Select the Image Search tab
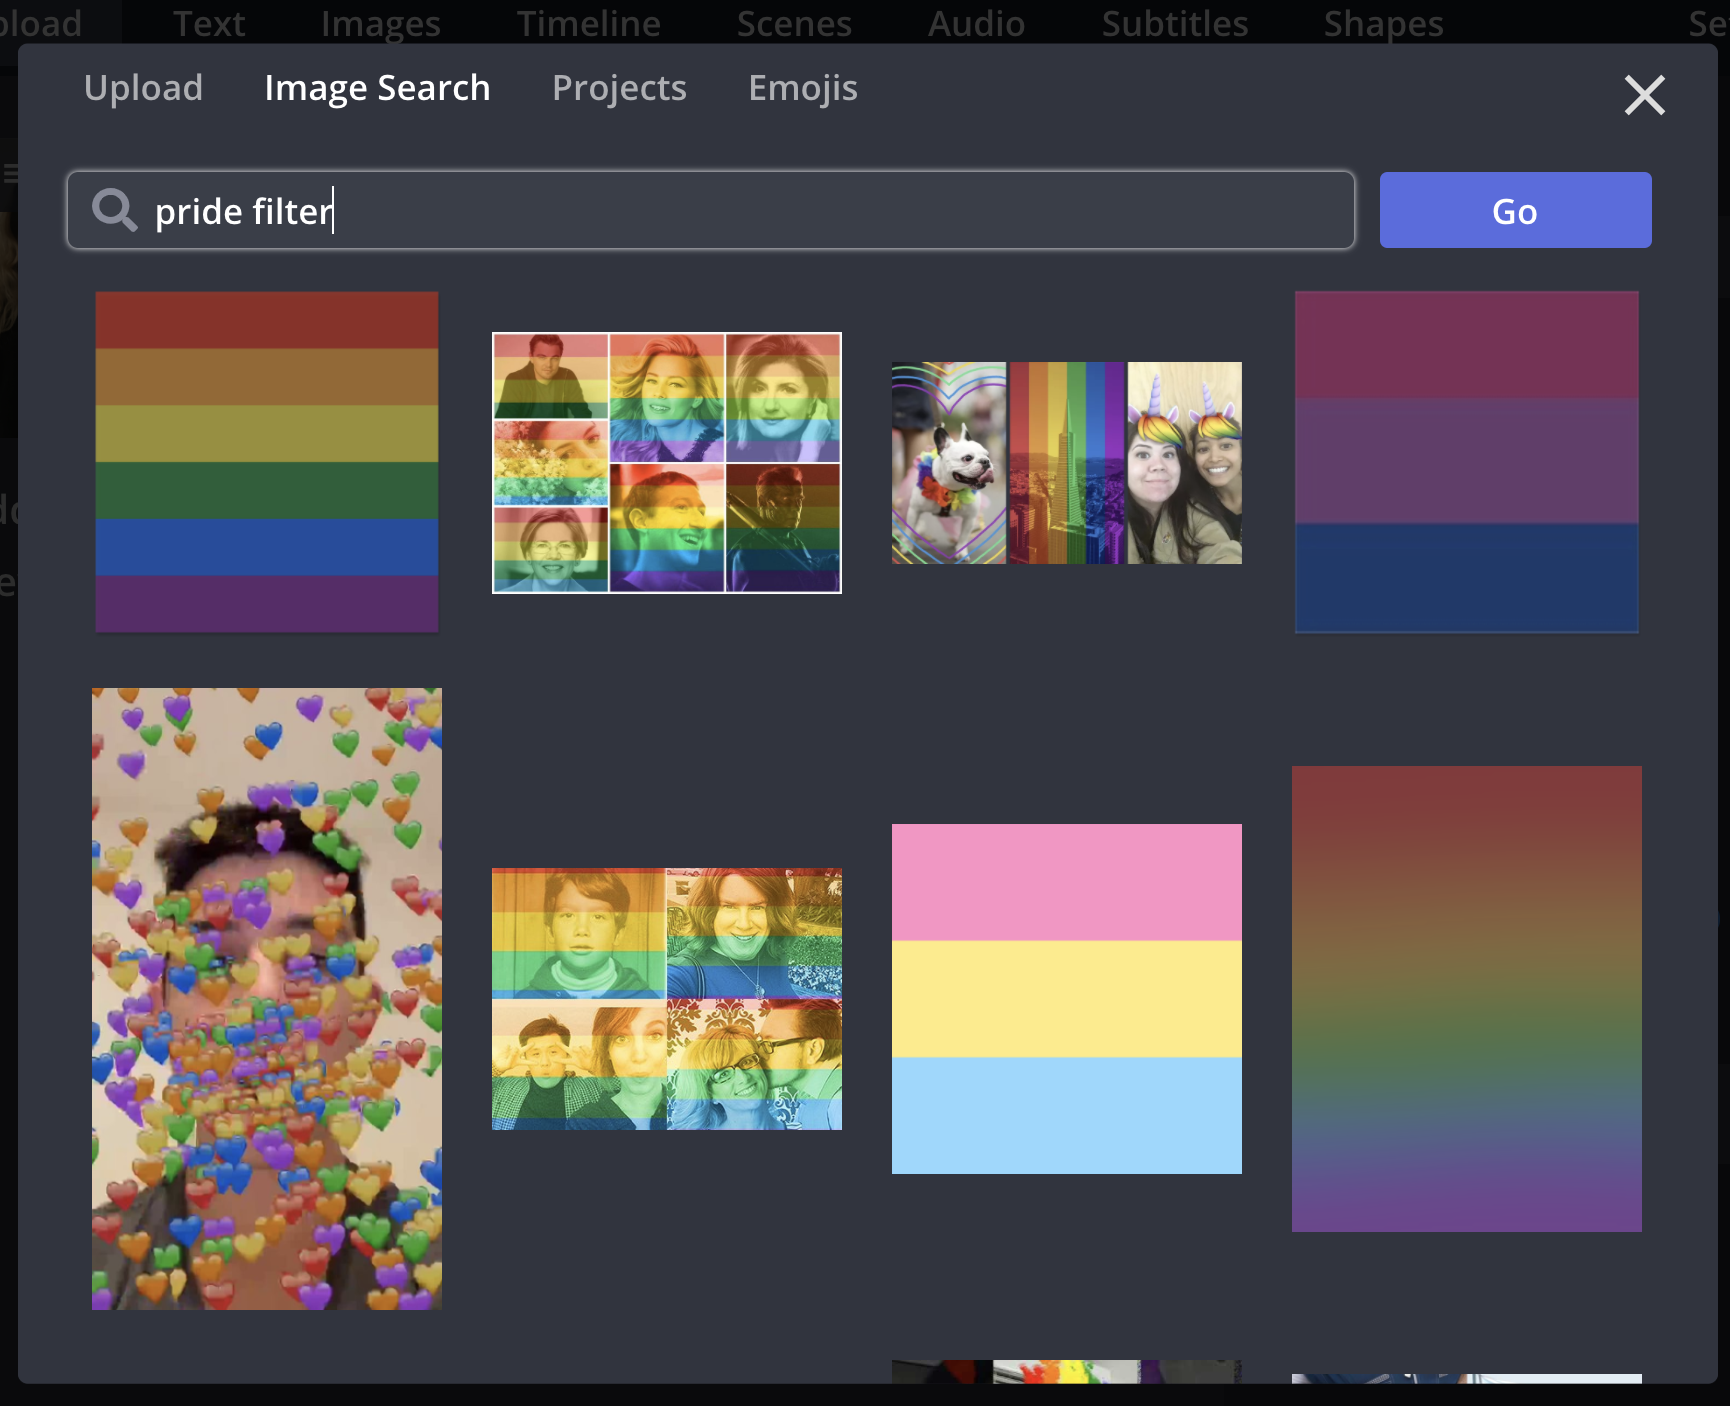1730x1406 pixels. [x=377, y=88]
